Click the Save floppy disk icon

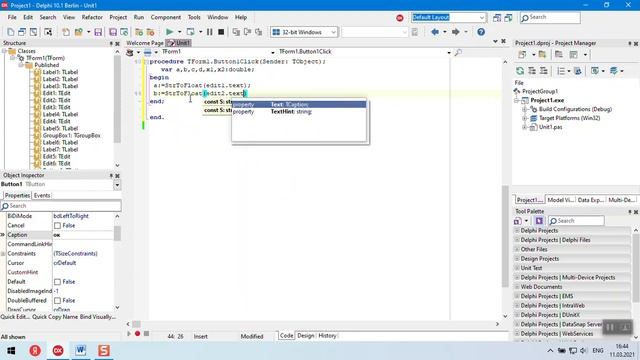[98, 32]
